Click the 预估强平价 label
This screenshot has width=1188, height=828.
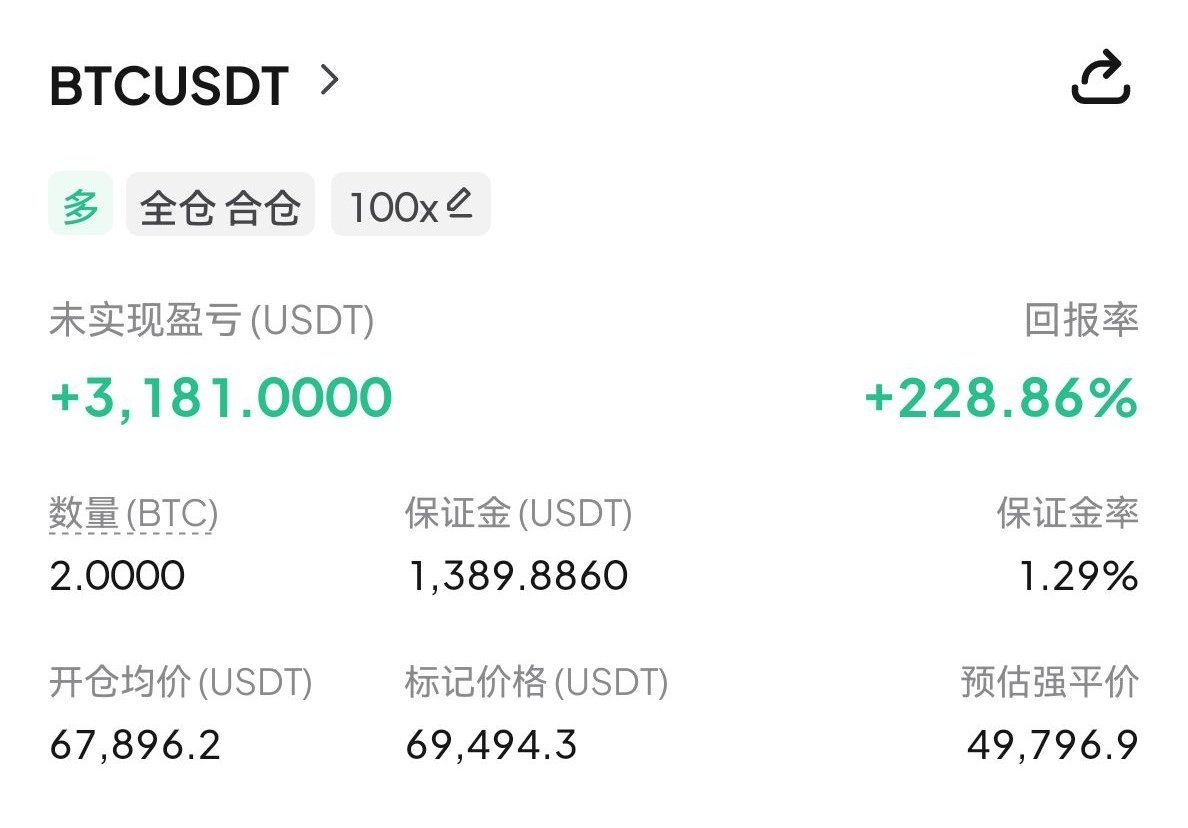point(1049,684)
